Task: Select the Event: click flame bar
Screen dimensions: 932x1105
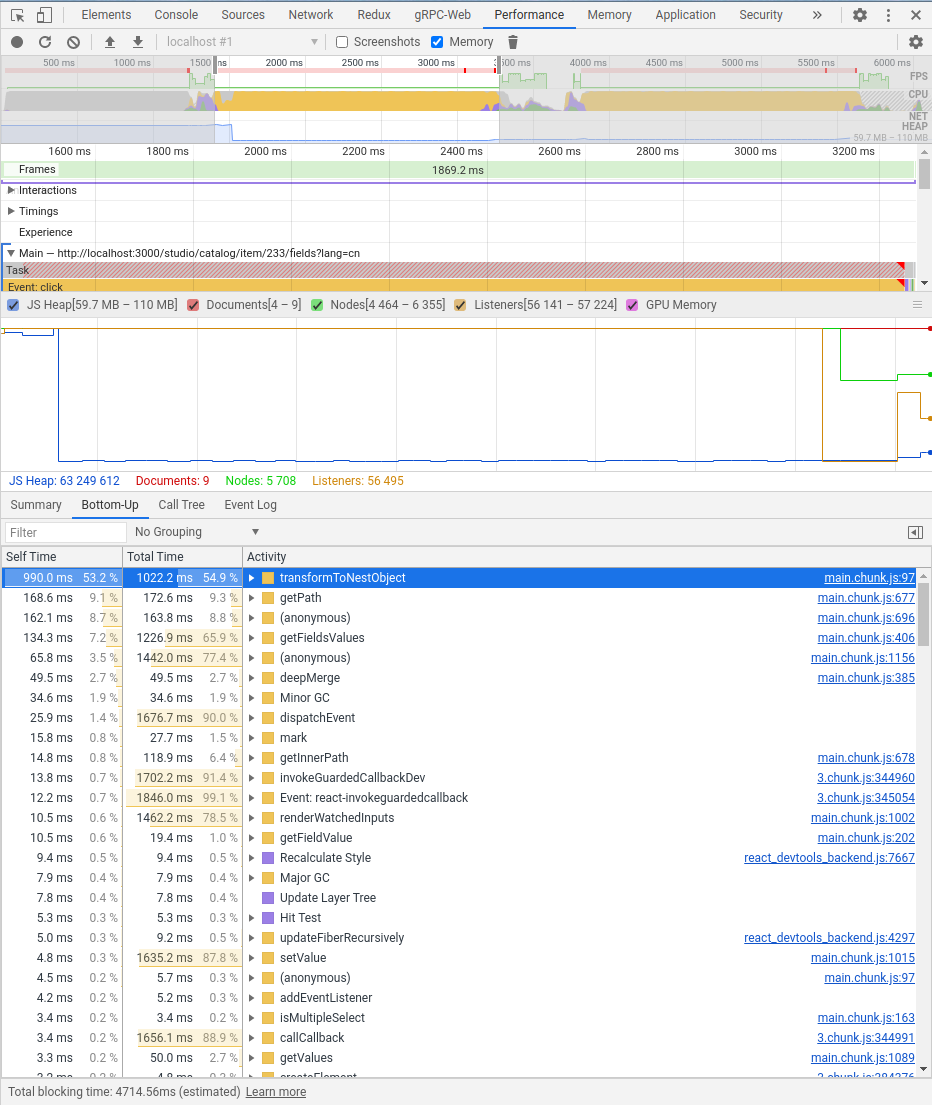Action: [x=454, y=286]
